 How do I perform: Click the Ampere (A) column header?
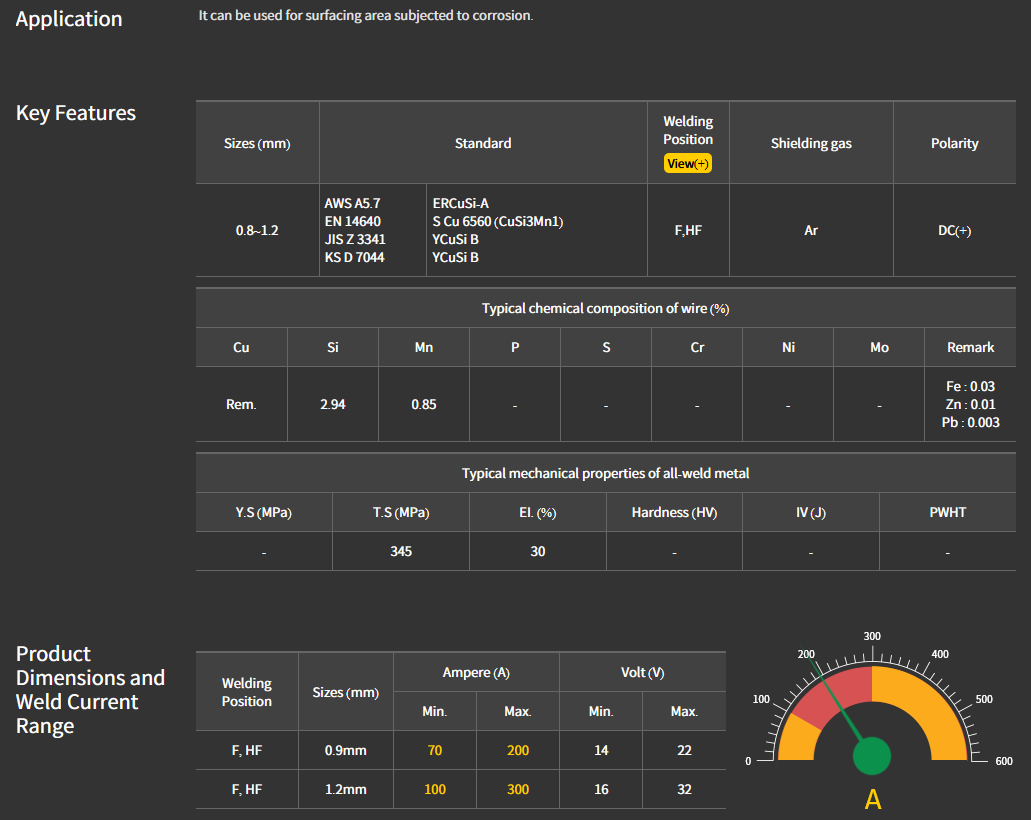476,672
